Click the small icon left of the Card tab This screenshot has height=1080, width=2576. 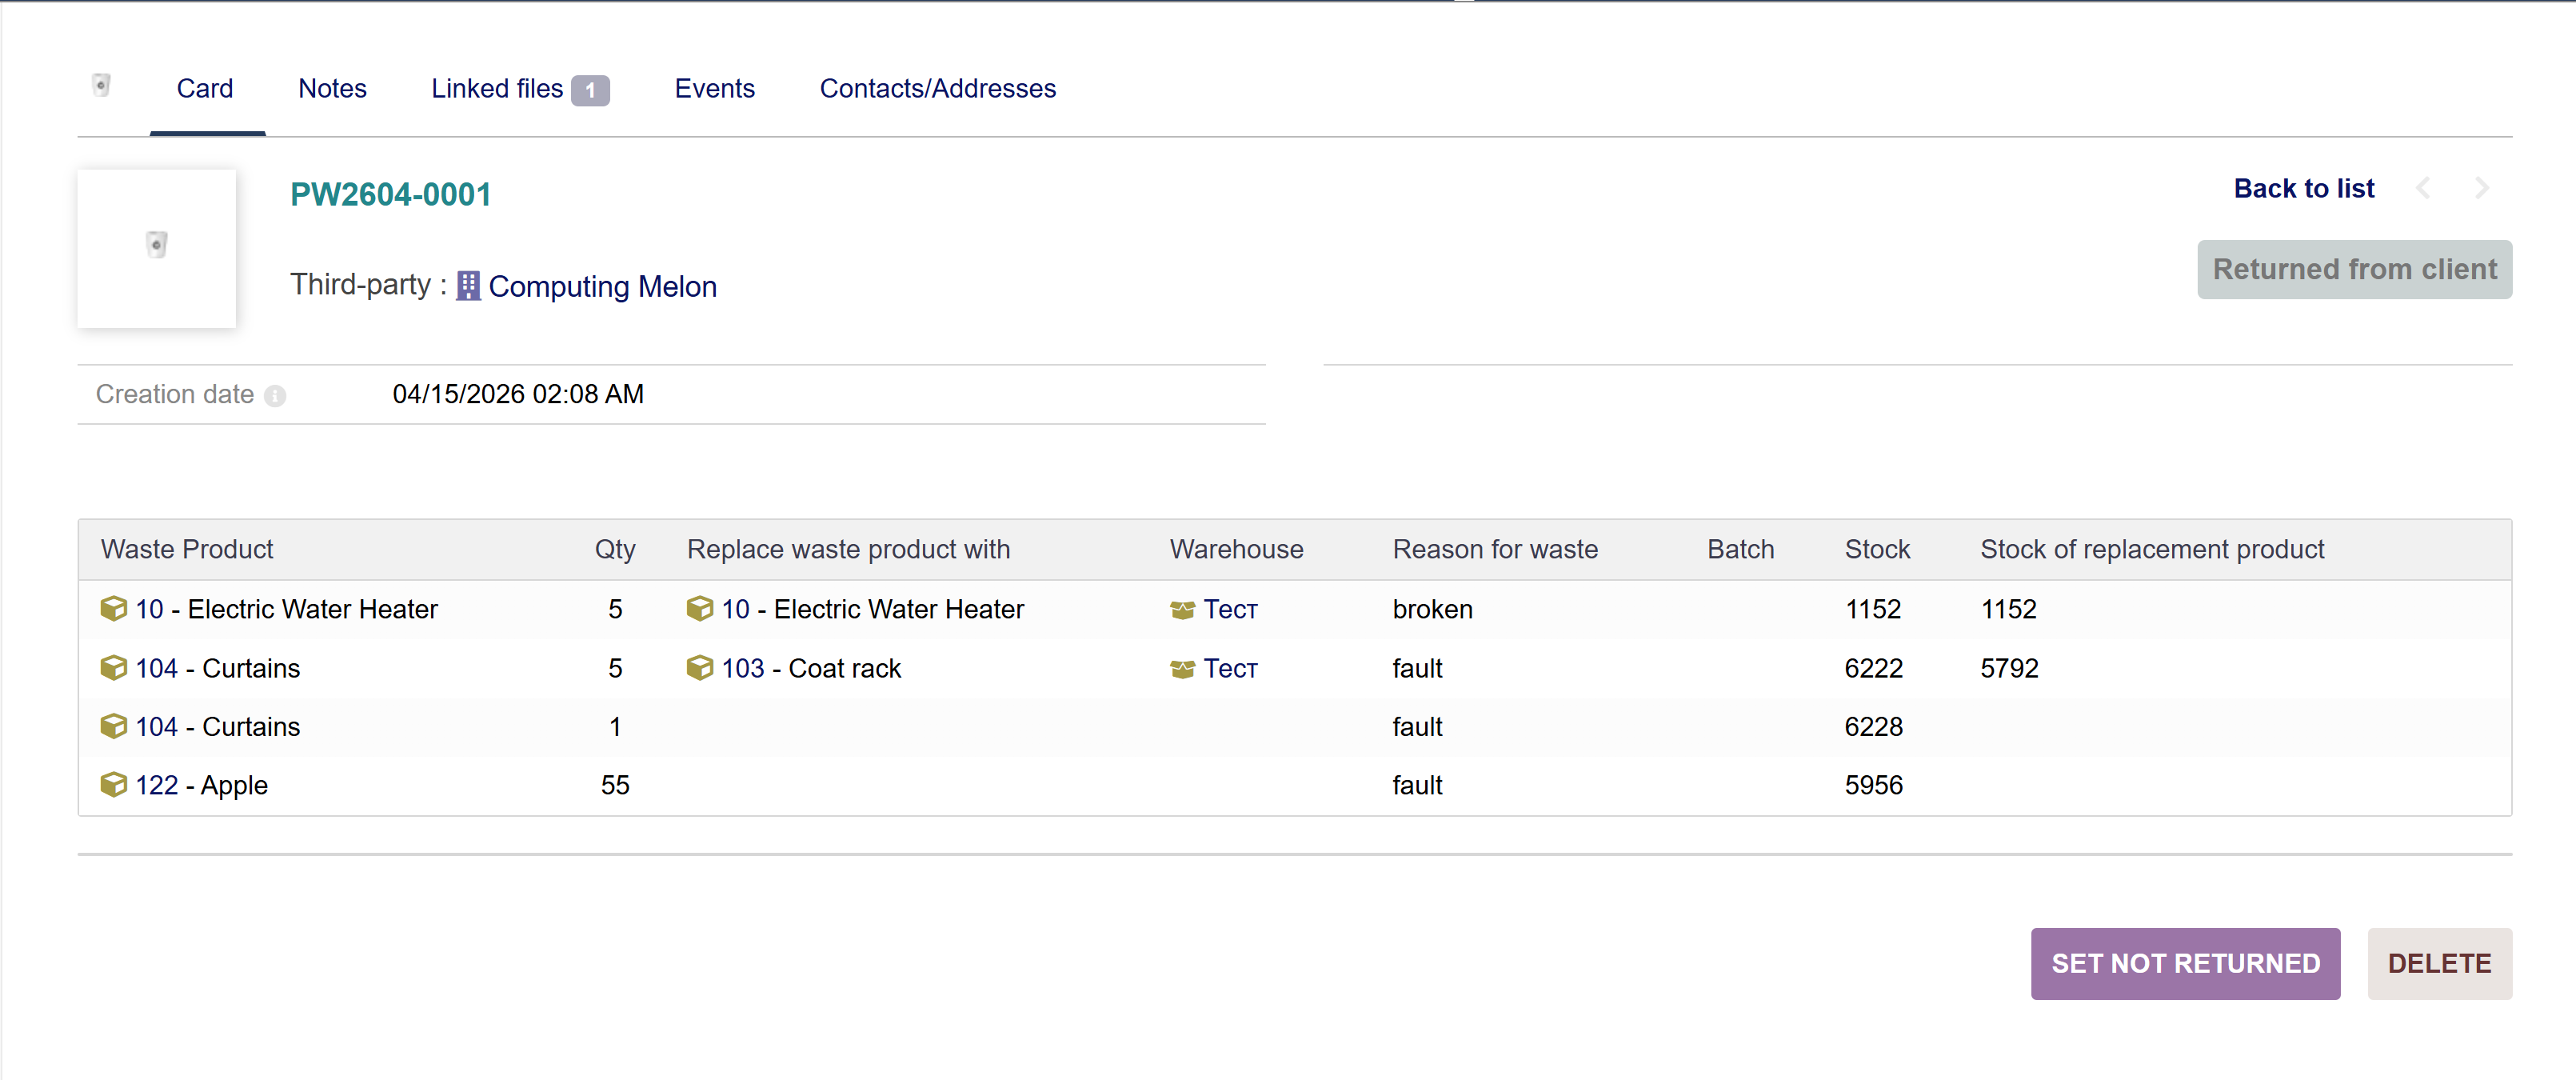[101, 86]
